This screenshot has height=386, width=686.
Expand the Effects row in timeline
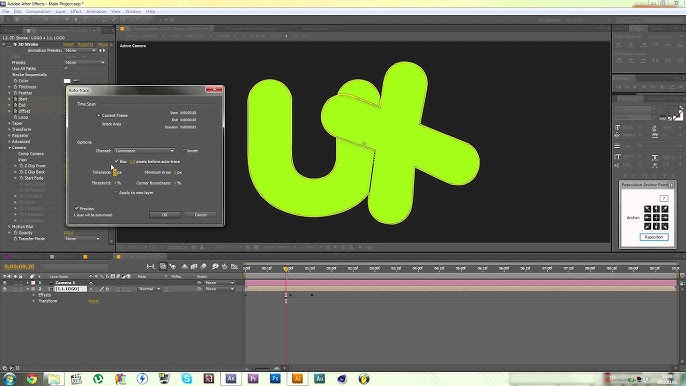pyautogui.click(x=34, y=295)
